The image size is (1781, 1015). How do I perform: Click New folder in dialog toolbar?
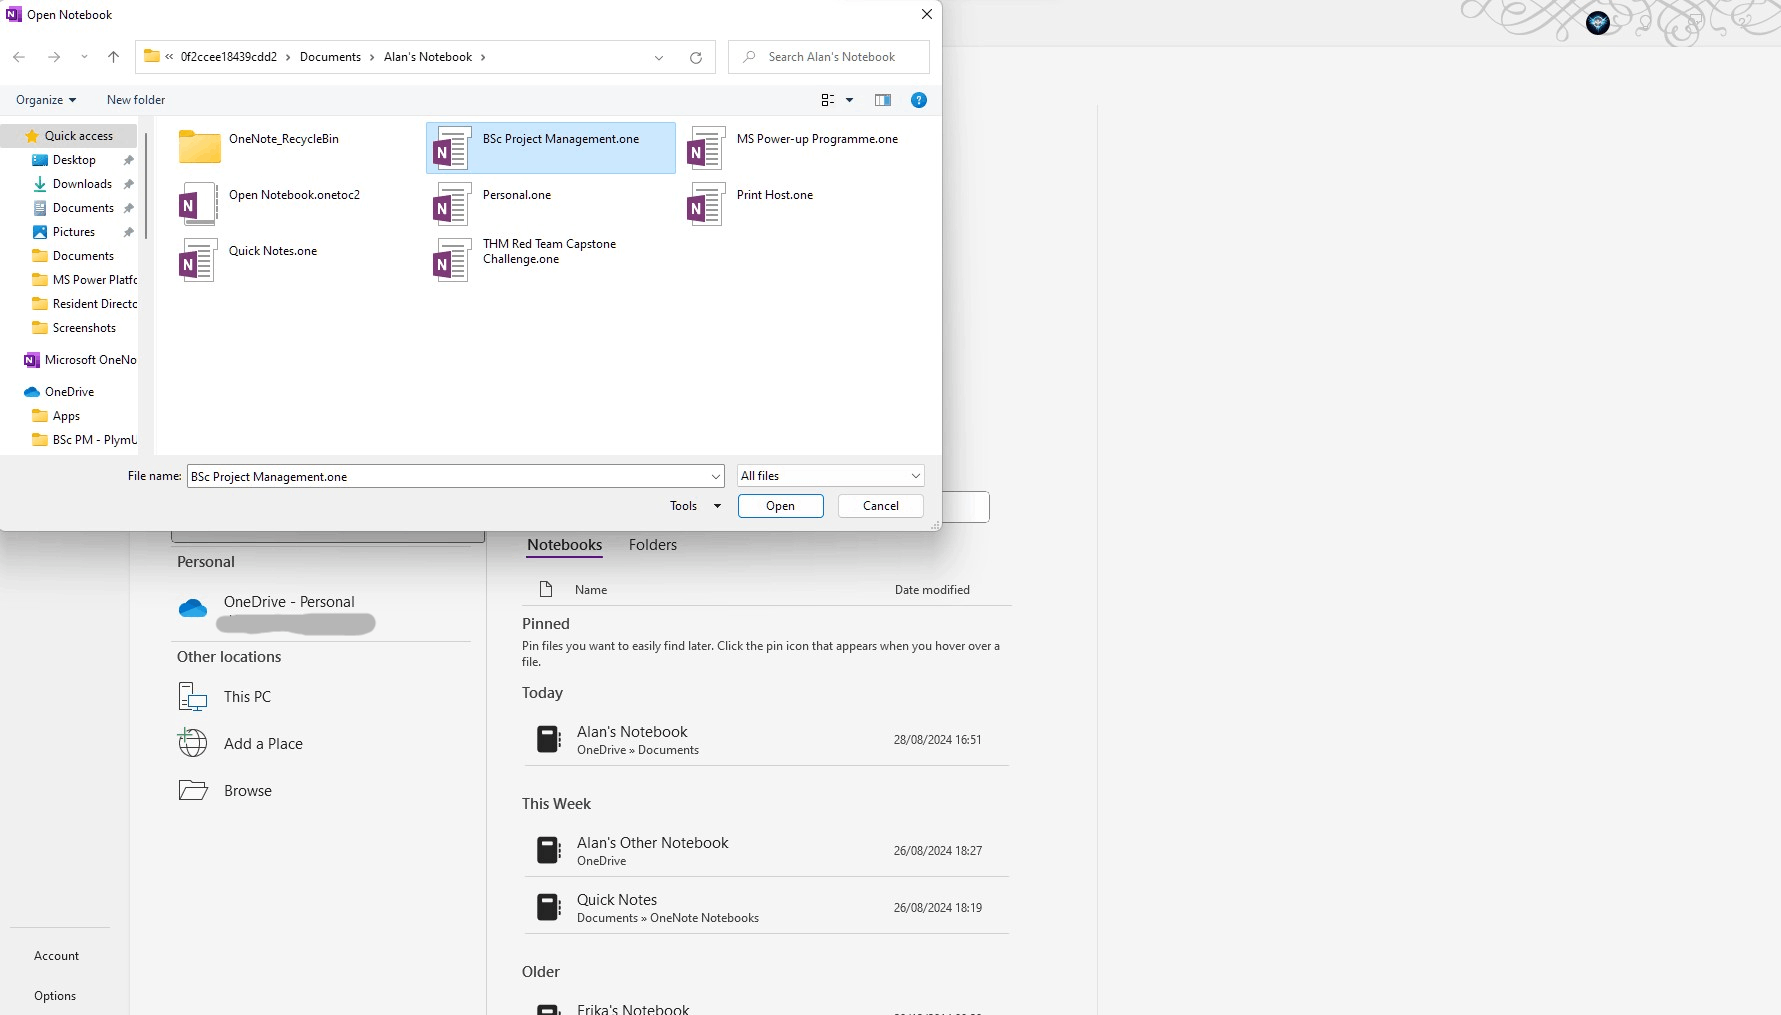tap(136, 100)
